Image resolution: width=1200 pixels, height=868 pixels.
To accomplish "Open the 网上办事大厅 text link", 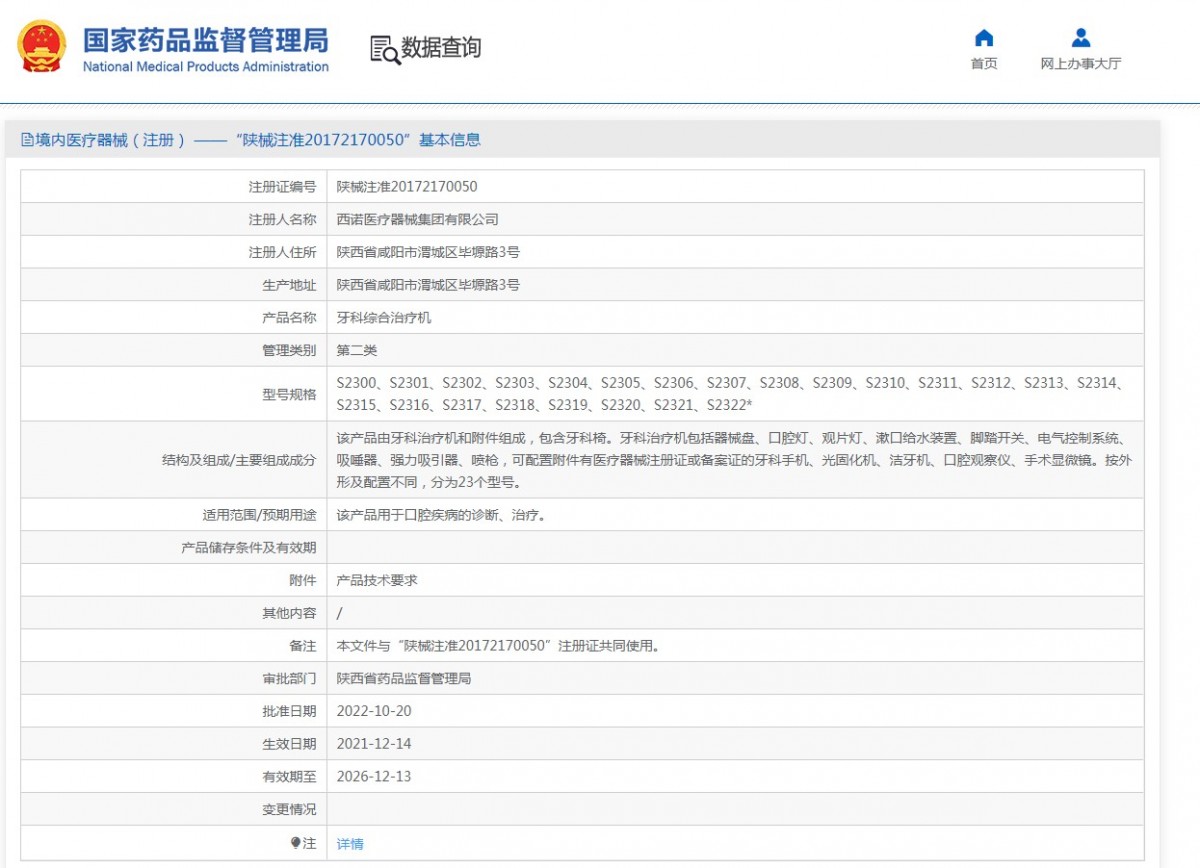I will (x=1080, y=64).
